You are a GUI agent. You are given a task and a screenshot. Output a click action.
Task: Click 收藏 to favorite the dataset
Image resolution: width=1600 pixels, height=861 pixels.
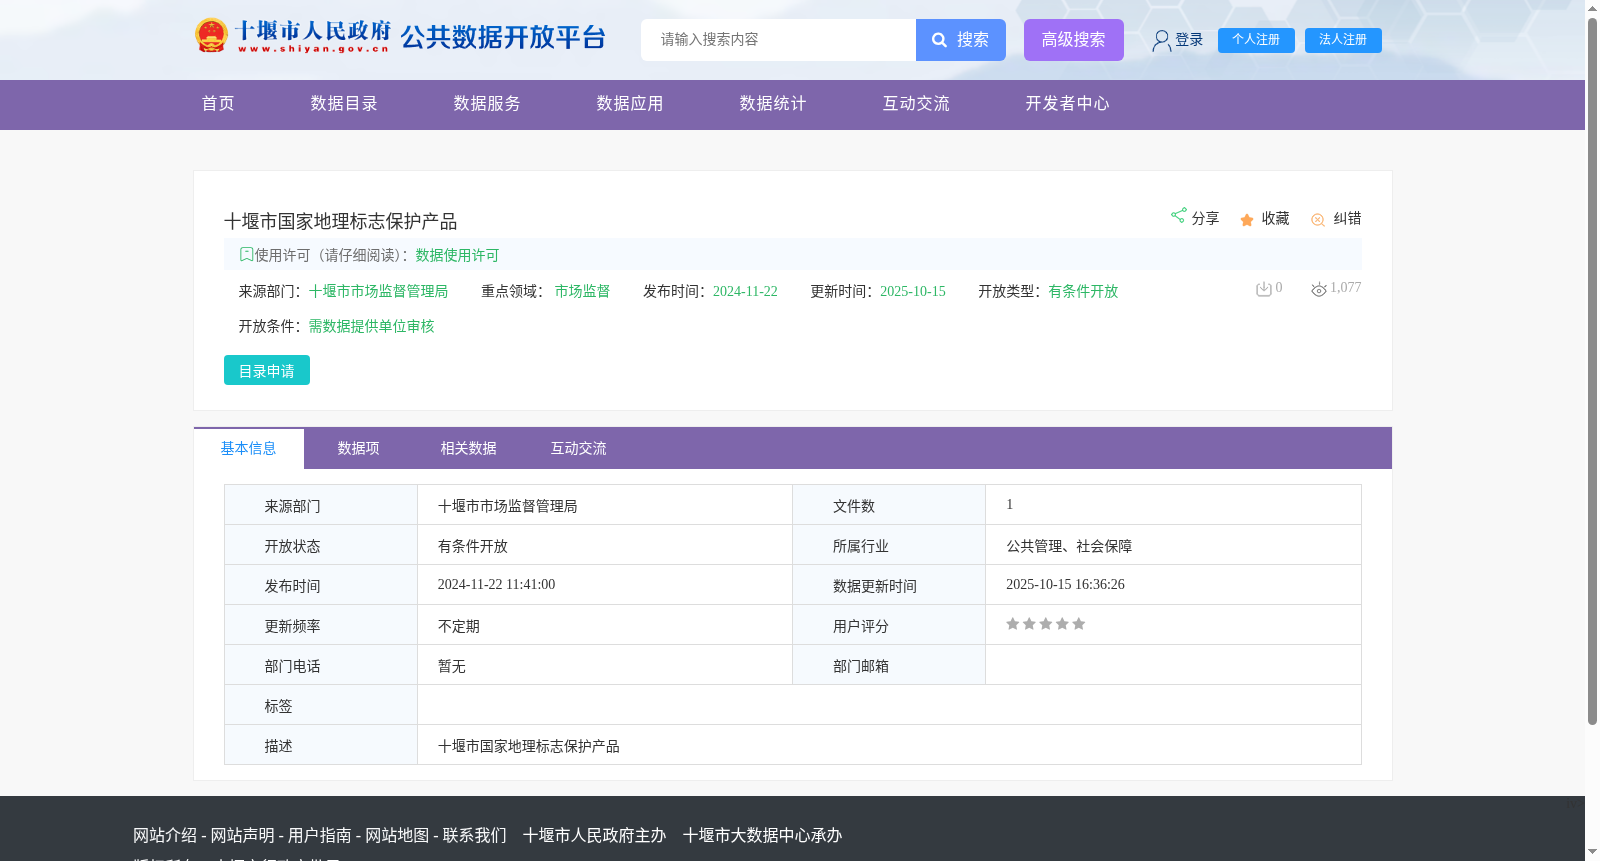[x=1275, y=218]
